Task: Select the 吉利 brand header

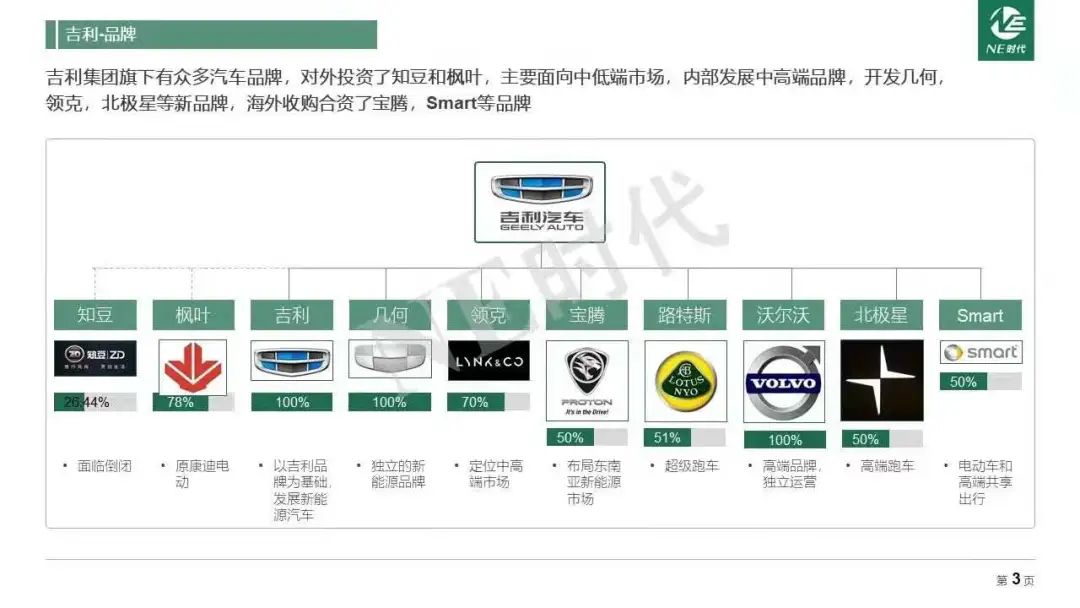Action: pyautogui.click(x=292, y=315)
